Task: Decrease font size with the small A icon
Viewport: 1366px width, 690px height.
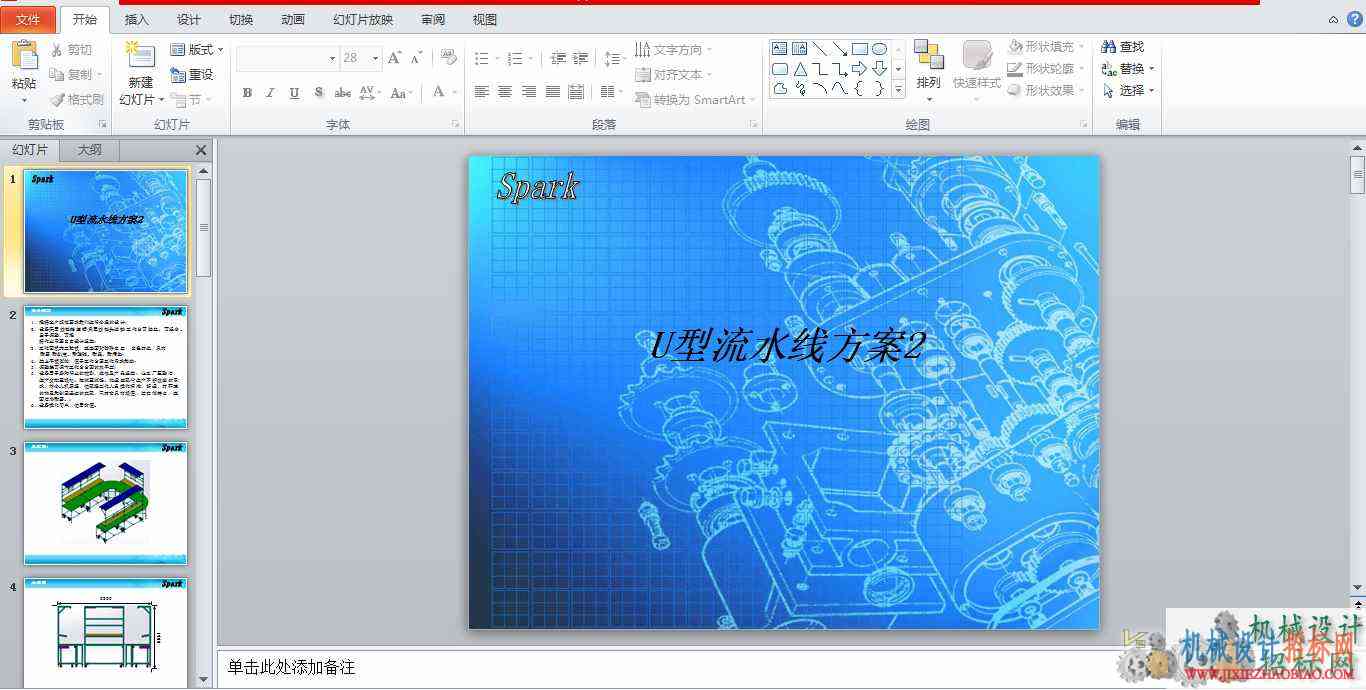Action: tap(417, 58)
